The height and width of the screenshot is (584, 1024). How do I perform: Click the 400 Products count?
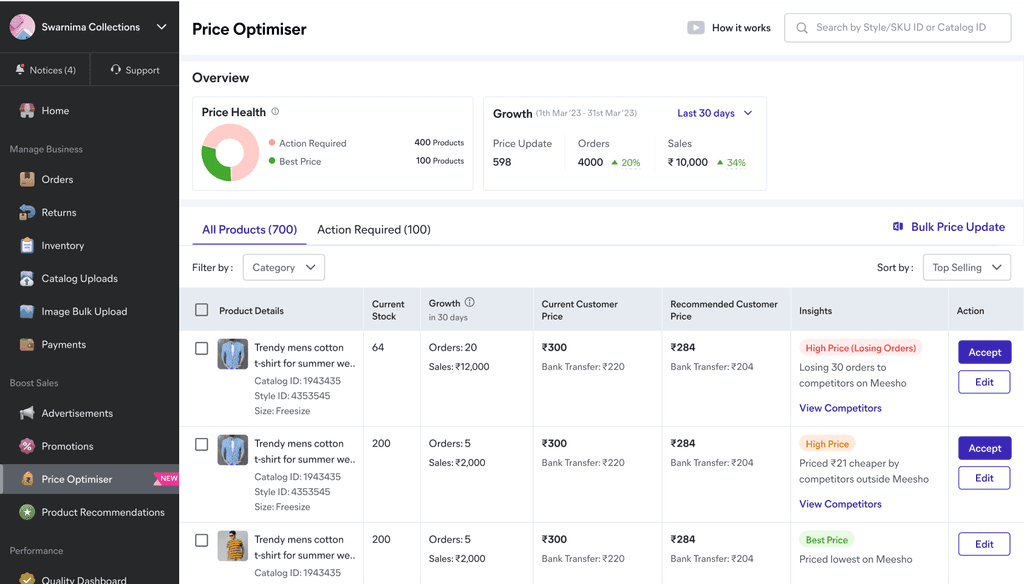click(439, 142)
